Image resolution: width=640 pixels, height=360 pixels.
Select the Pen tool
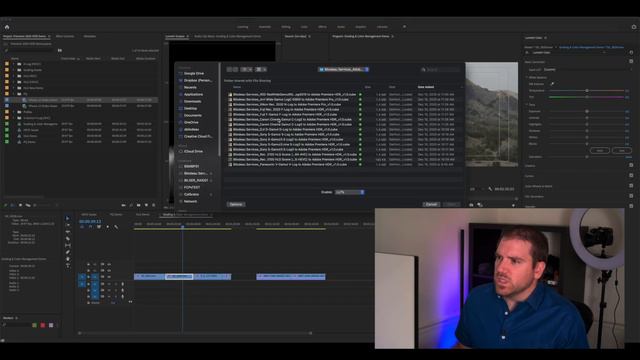(x=68, y=252)
